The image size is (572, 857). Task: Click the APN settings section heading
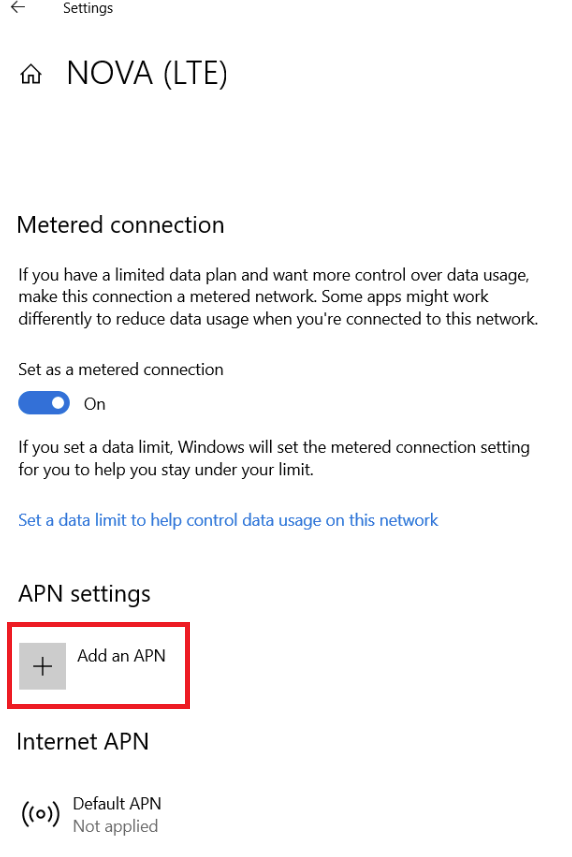(84, 594)
